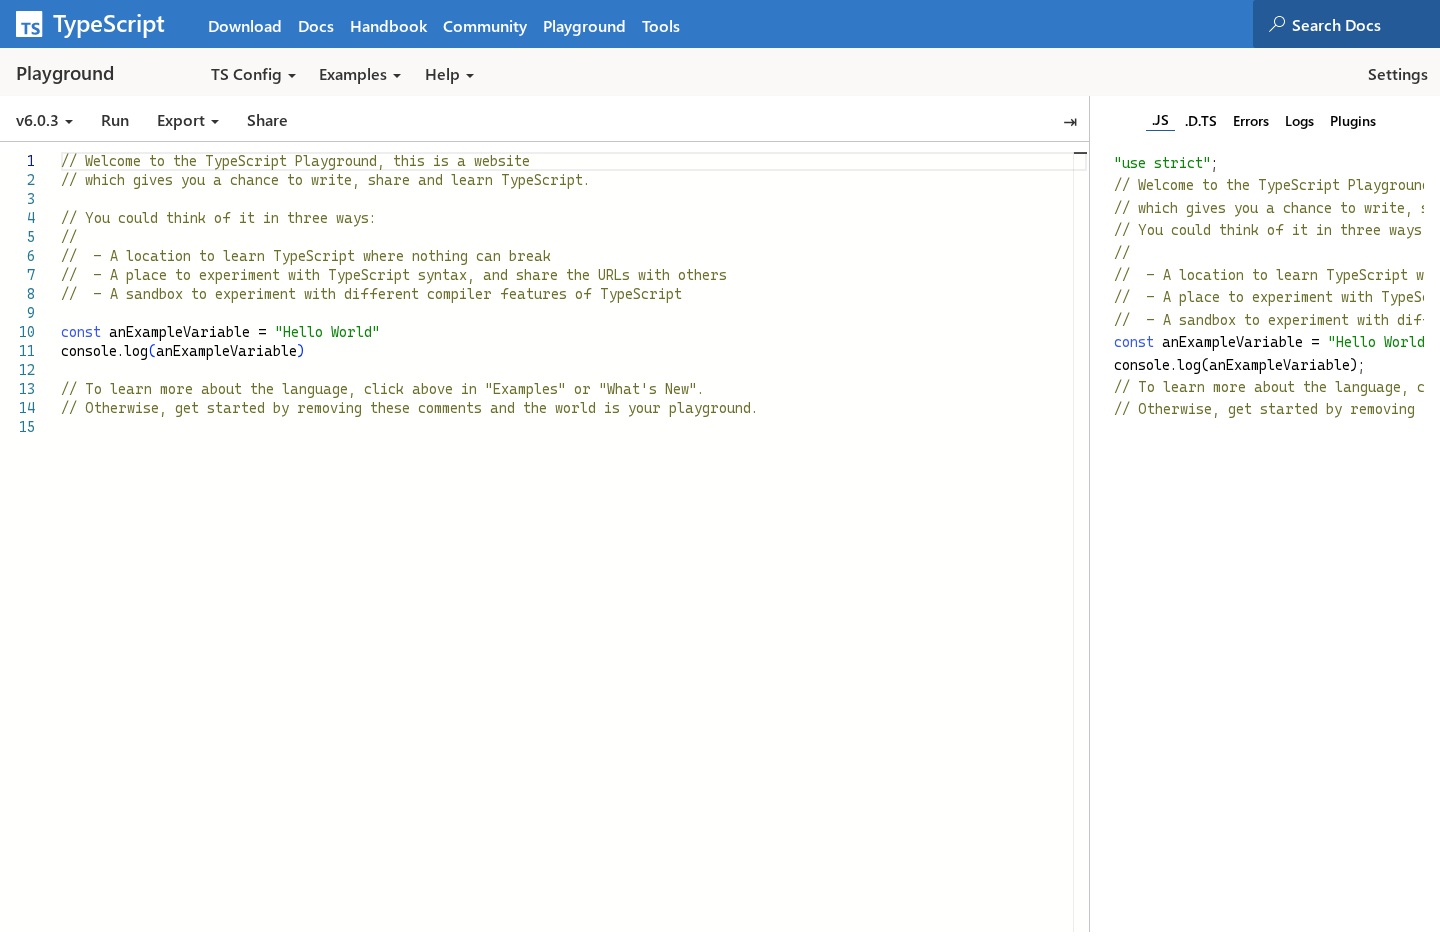Open the Plugins tab
1440x950 pixels.
coord(1353,121)
